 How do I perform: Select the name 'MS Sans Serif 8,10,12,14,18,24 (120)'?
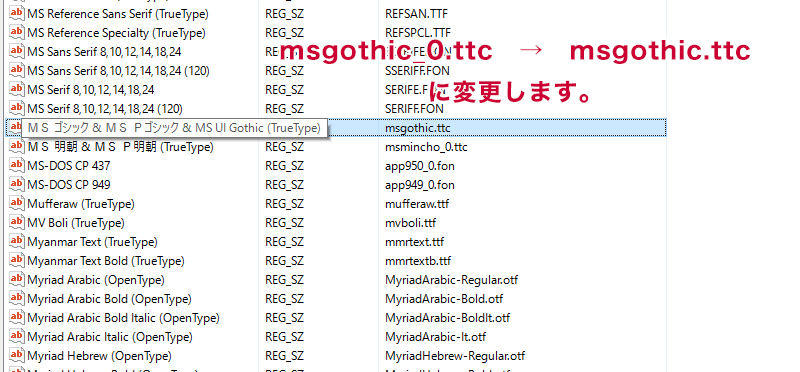coord(118,71)
